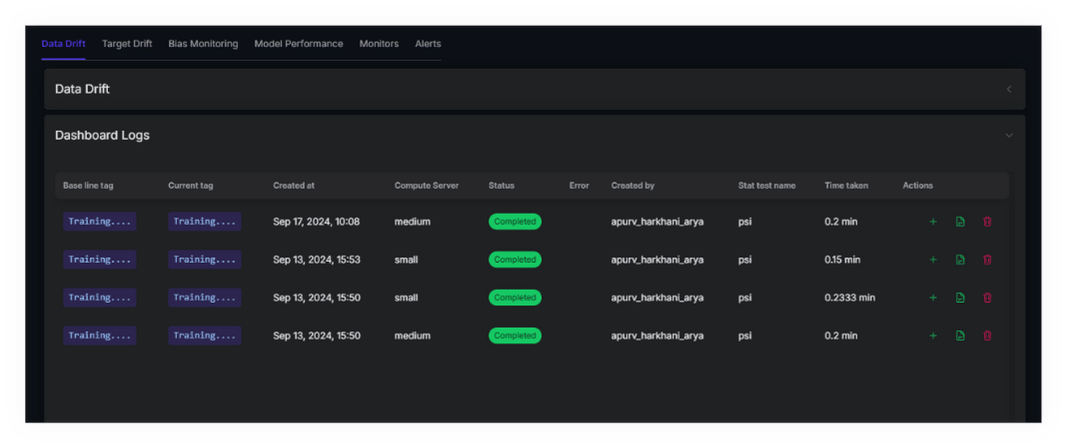Select date Sep 17, 2024, 10:08

coord(316,222)
